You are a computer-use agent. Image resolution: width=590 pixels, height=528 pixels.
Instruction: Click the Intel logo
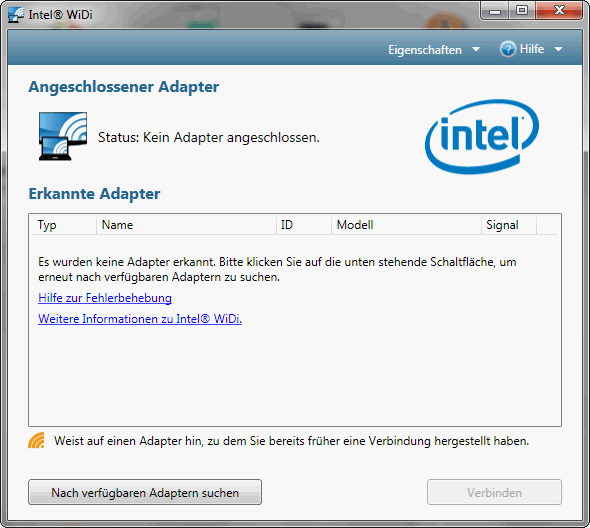482,136
